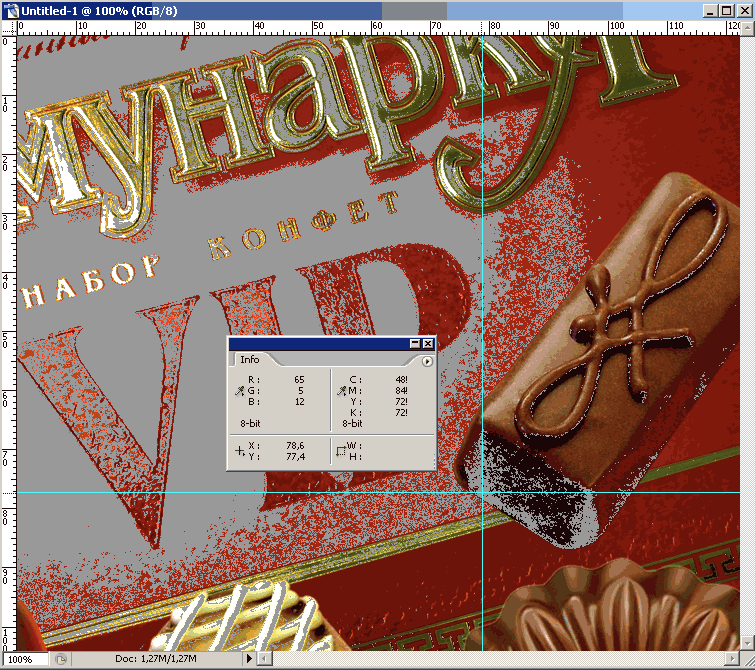The width and height of the screenshot is (755, 670).
Task: Click the ruler origin crosshair corner
Action: coord(9,28)
